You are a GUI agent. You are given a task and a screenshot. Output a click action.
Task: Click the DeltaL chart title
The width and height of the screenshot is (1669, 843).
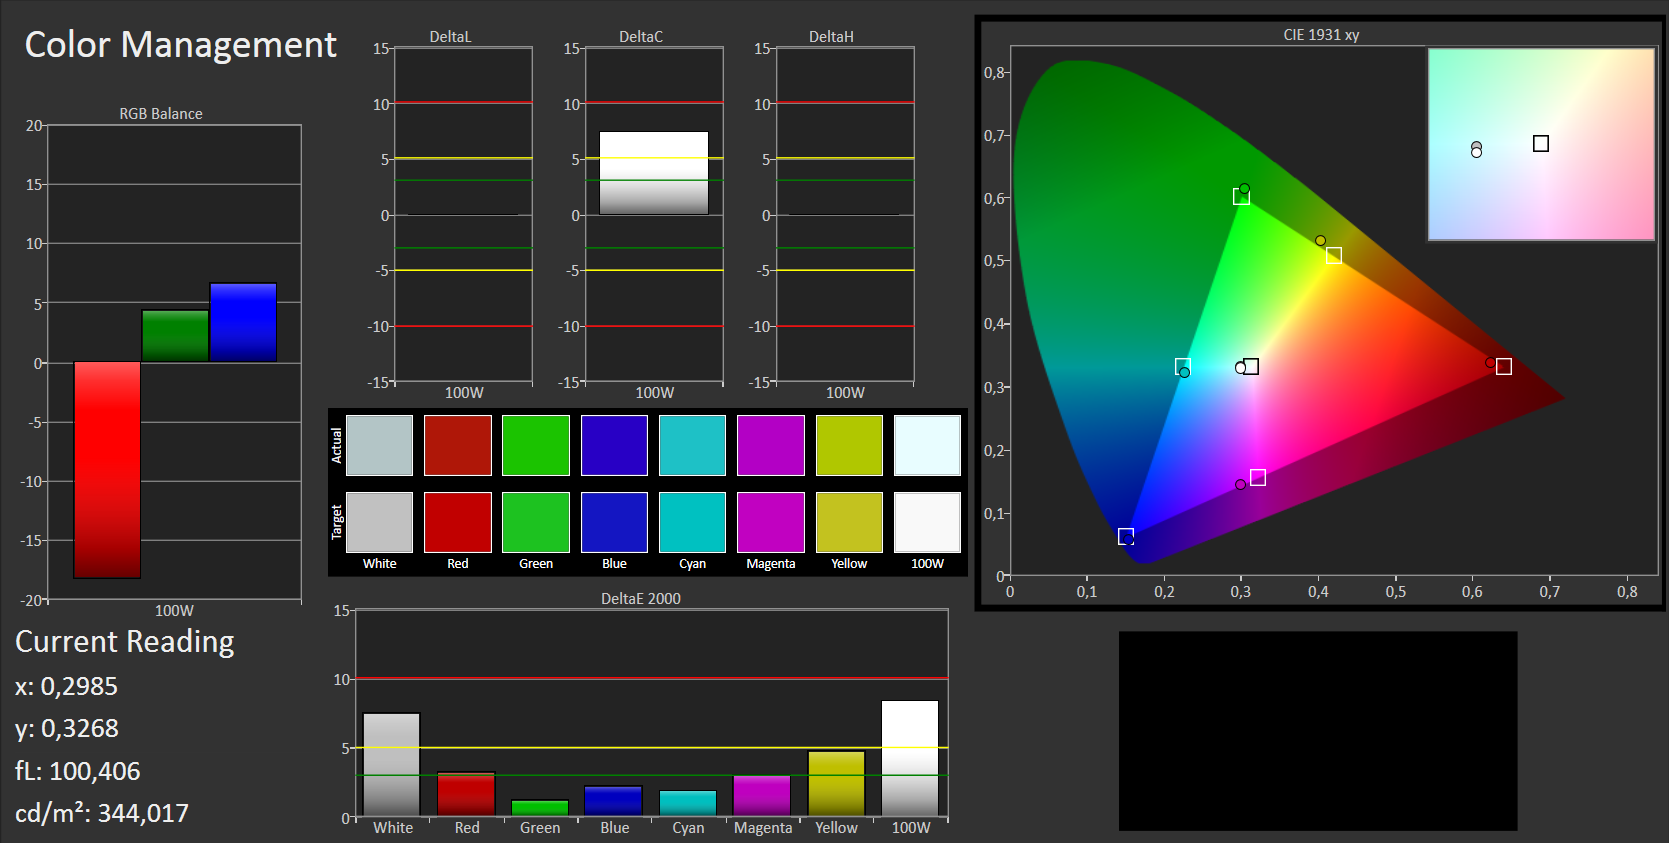pos(450,37)
